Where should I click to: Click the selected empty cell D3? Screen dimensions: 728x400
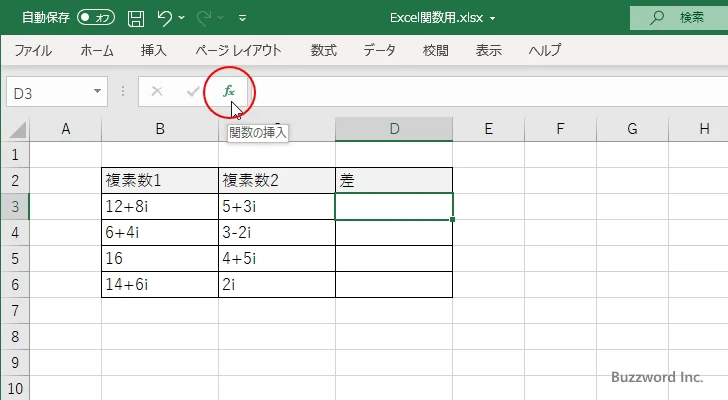point(394,206)
